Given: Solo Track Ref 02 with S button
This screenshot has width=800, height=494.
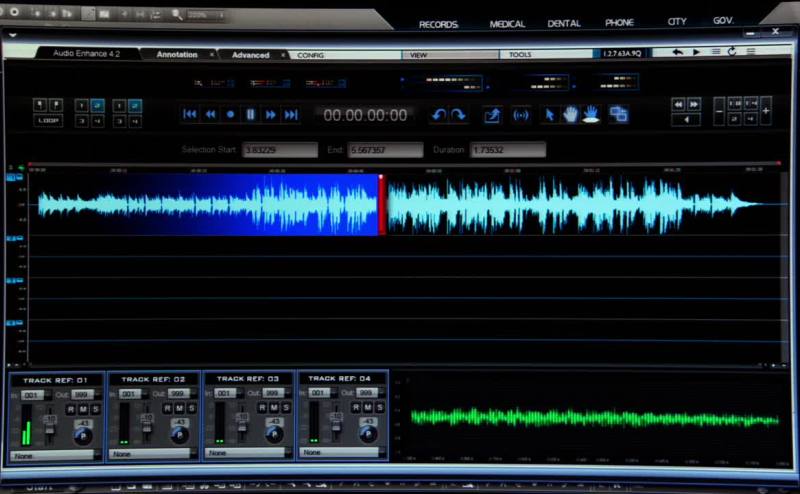Looking at the screenshot, I should (190, 408).
